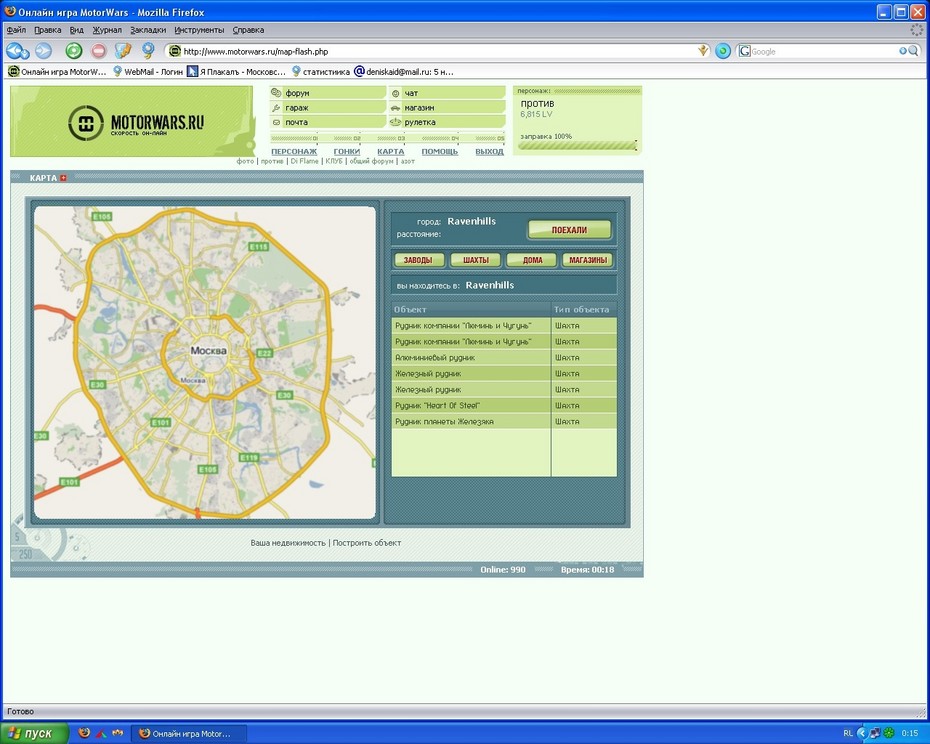930x744 pixels.
Task: Open the гараж section in site menu
Action: coord(296,107)
